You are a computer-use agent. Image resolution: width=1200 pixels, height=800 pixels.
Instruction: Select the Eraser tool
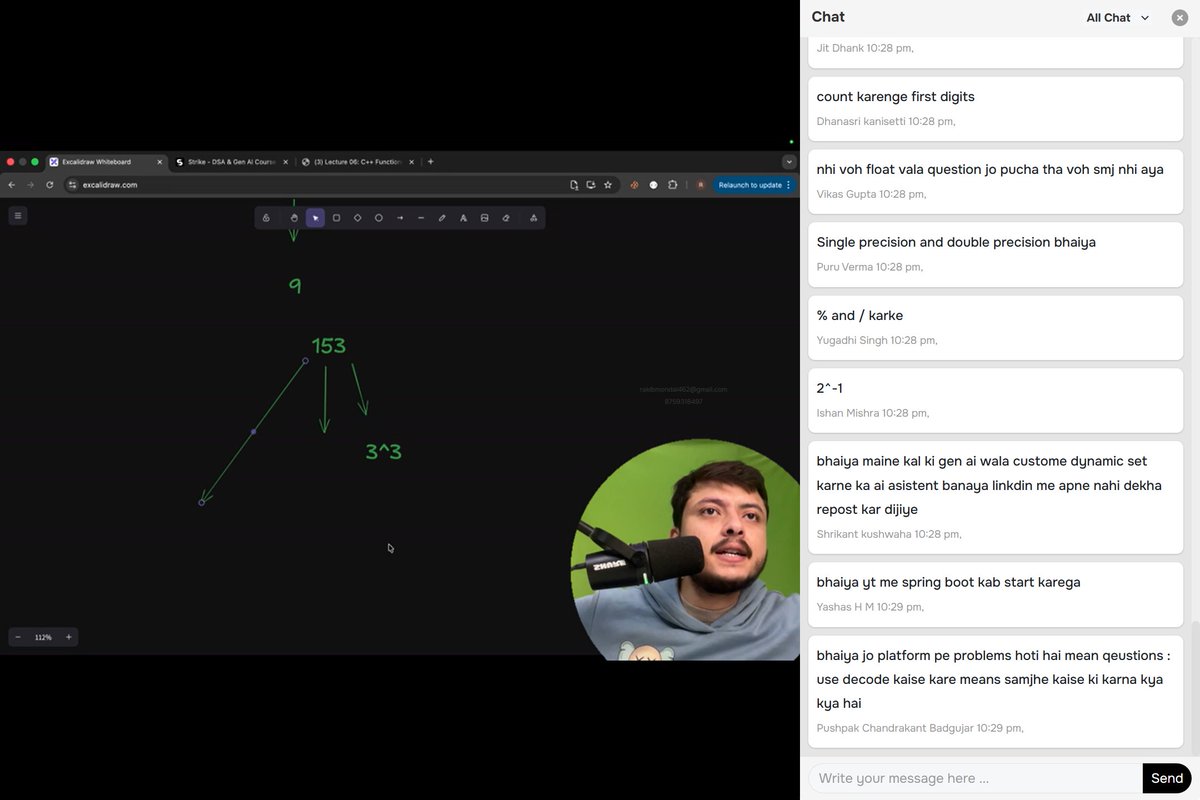[506, 218]
